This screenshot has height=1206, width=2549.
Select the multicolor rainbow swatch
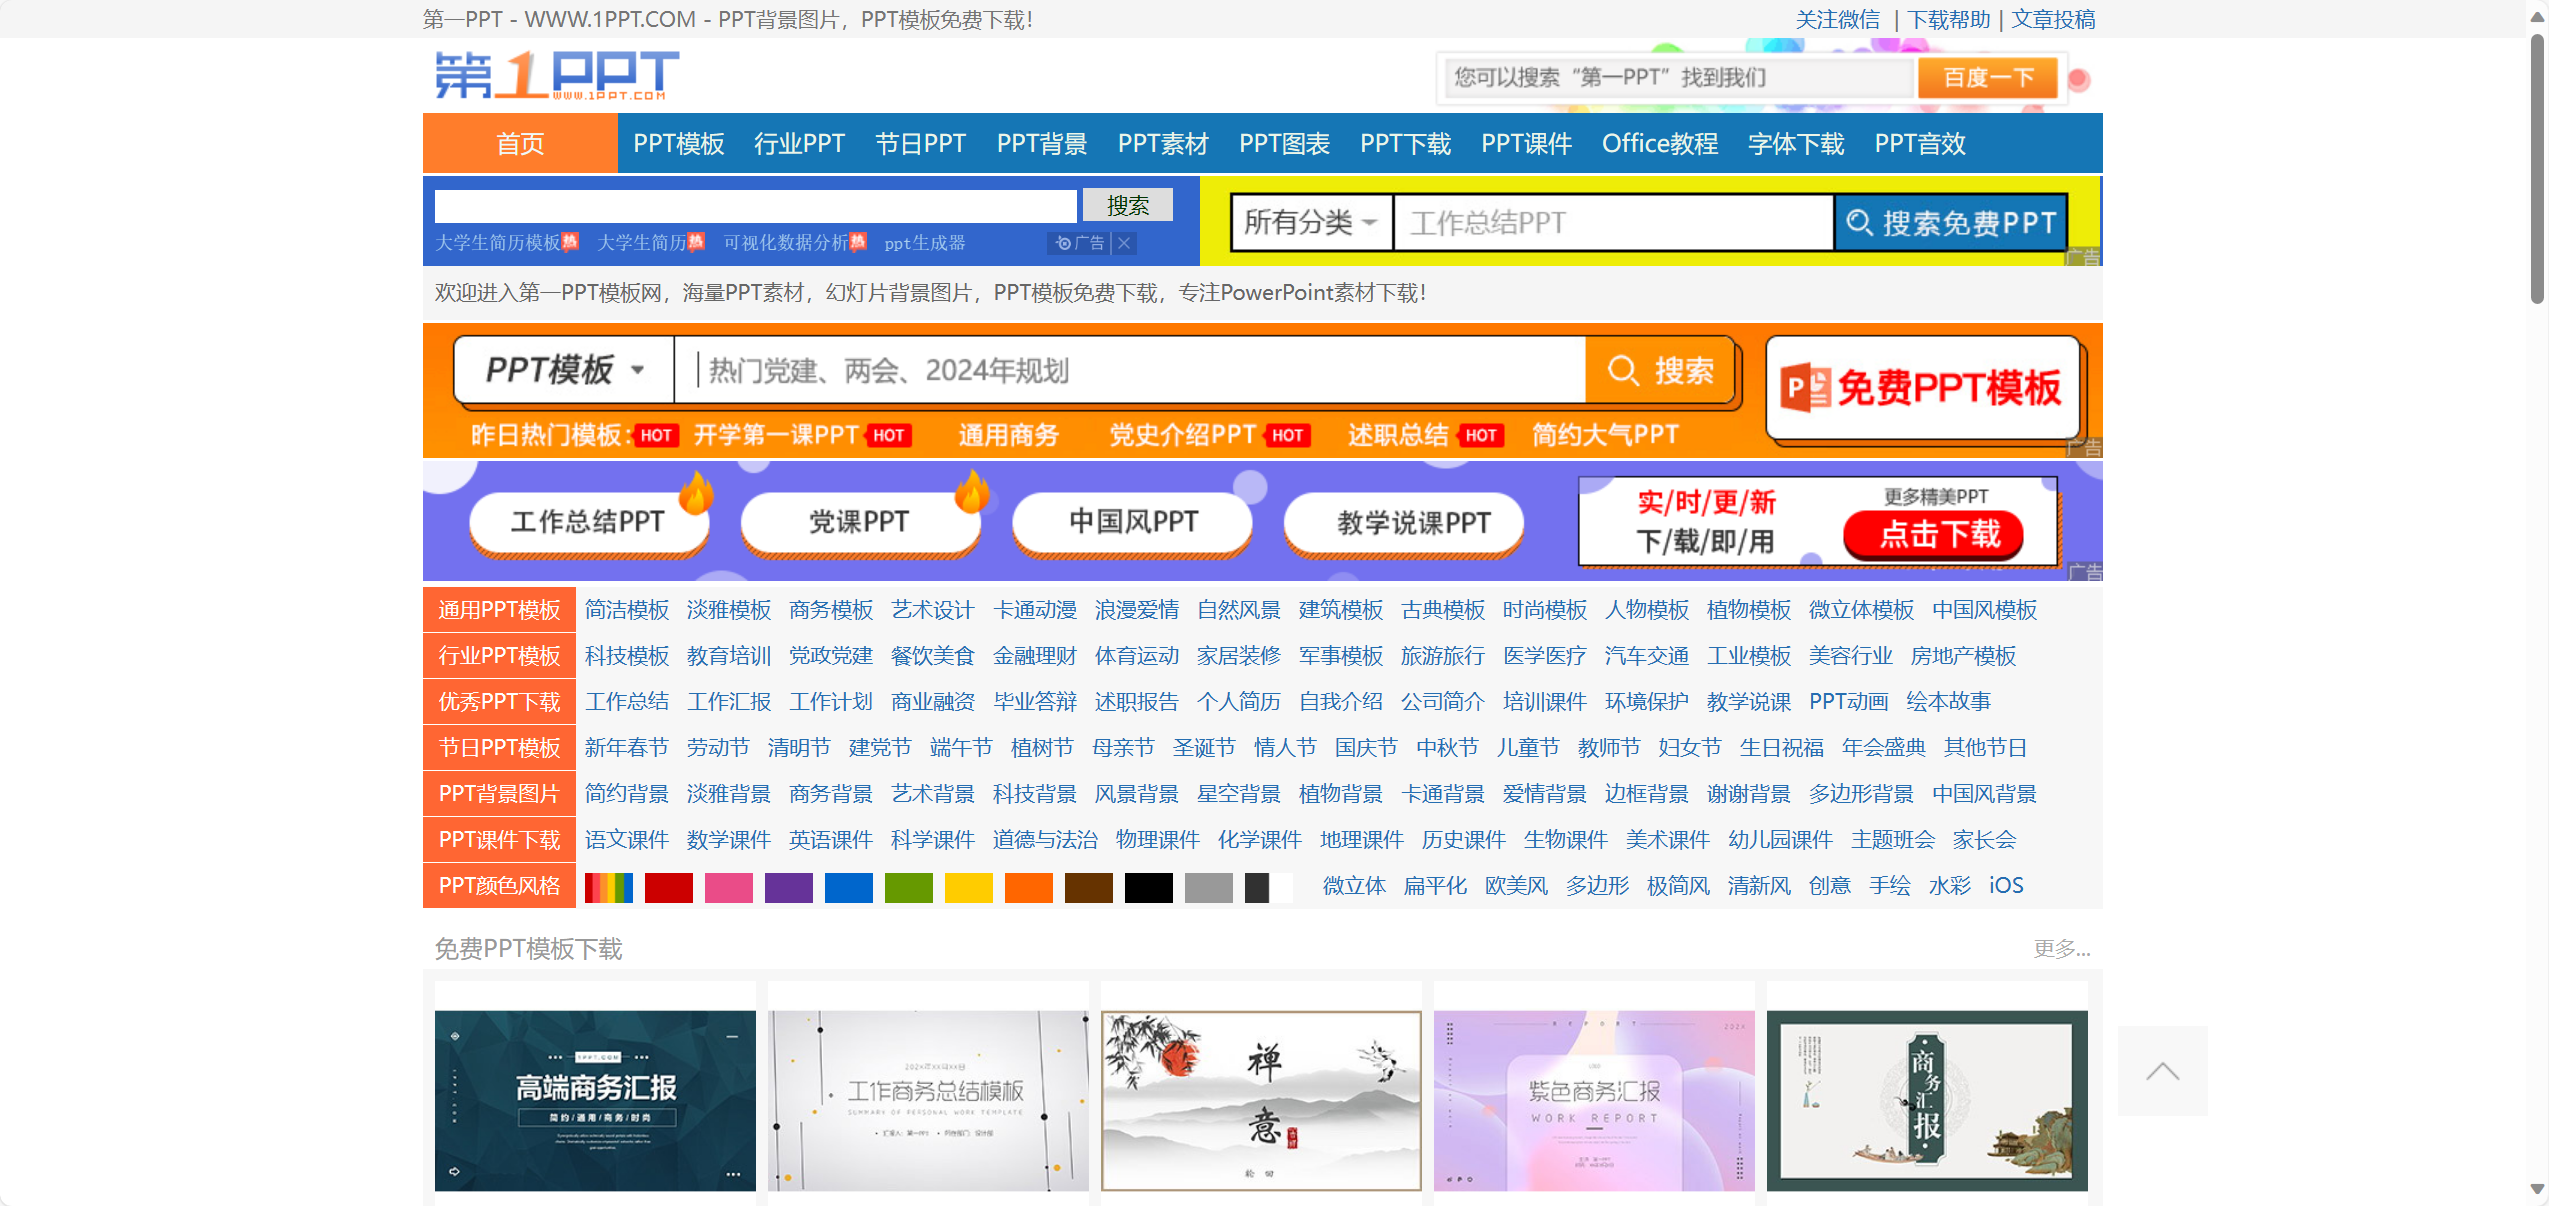[x=609, y=887]
